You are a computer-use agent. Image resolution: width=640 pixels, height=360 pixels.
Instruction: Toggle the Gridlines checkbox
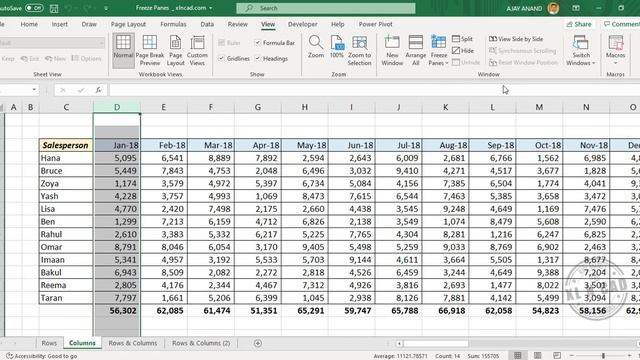(x=221, y=58)
